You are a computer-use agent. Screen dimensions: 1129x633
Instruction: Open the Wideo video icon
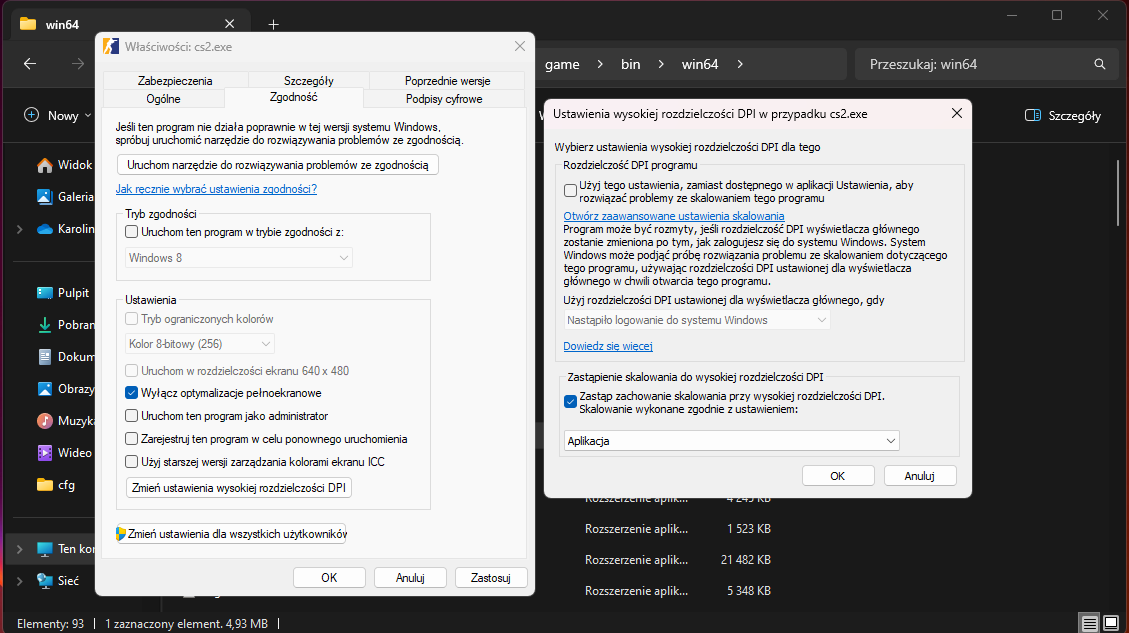click(x=45, y=453)
